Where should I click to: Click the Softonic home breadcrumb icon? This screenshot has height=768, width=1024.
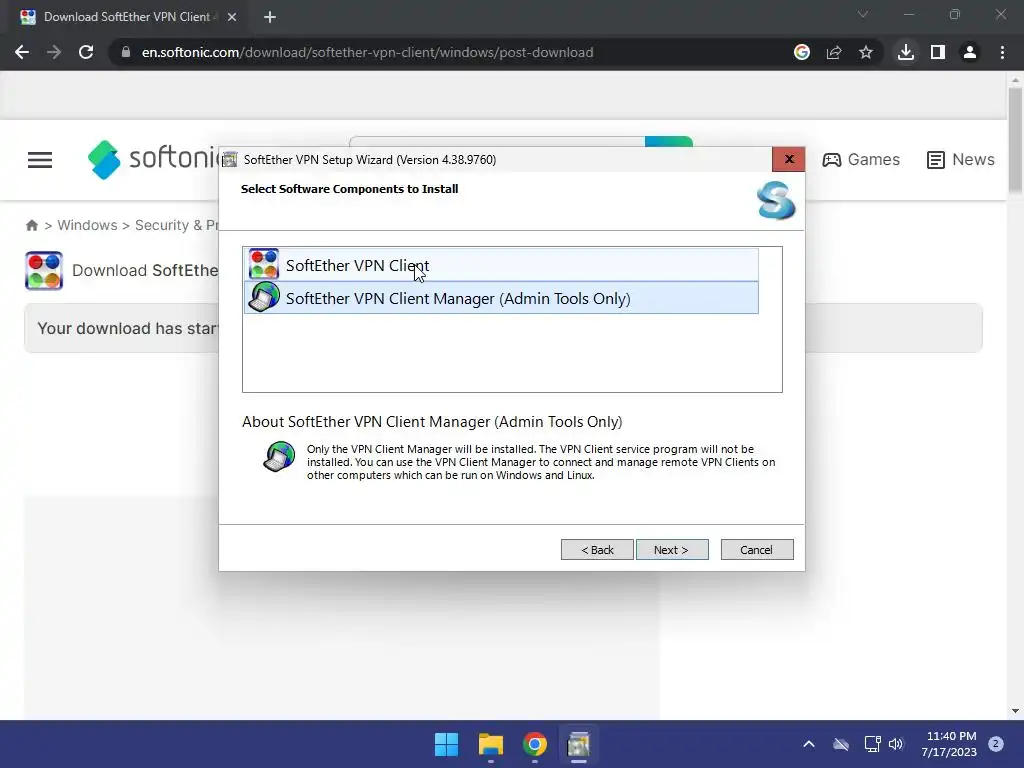pos(31,225)
